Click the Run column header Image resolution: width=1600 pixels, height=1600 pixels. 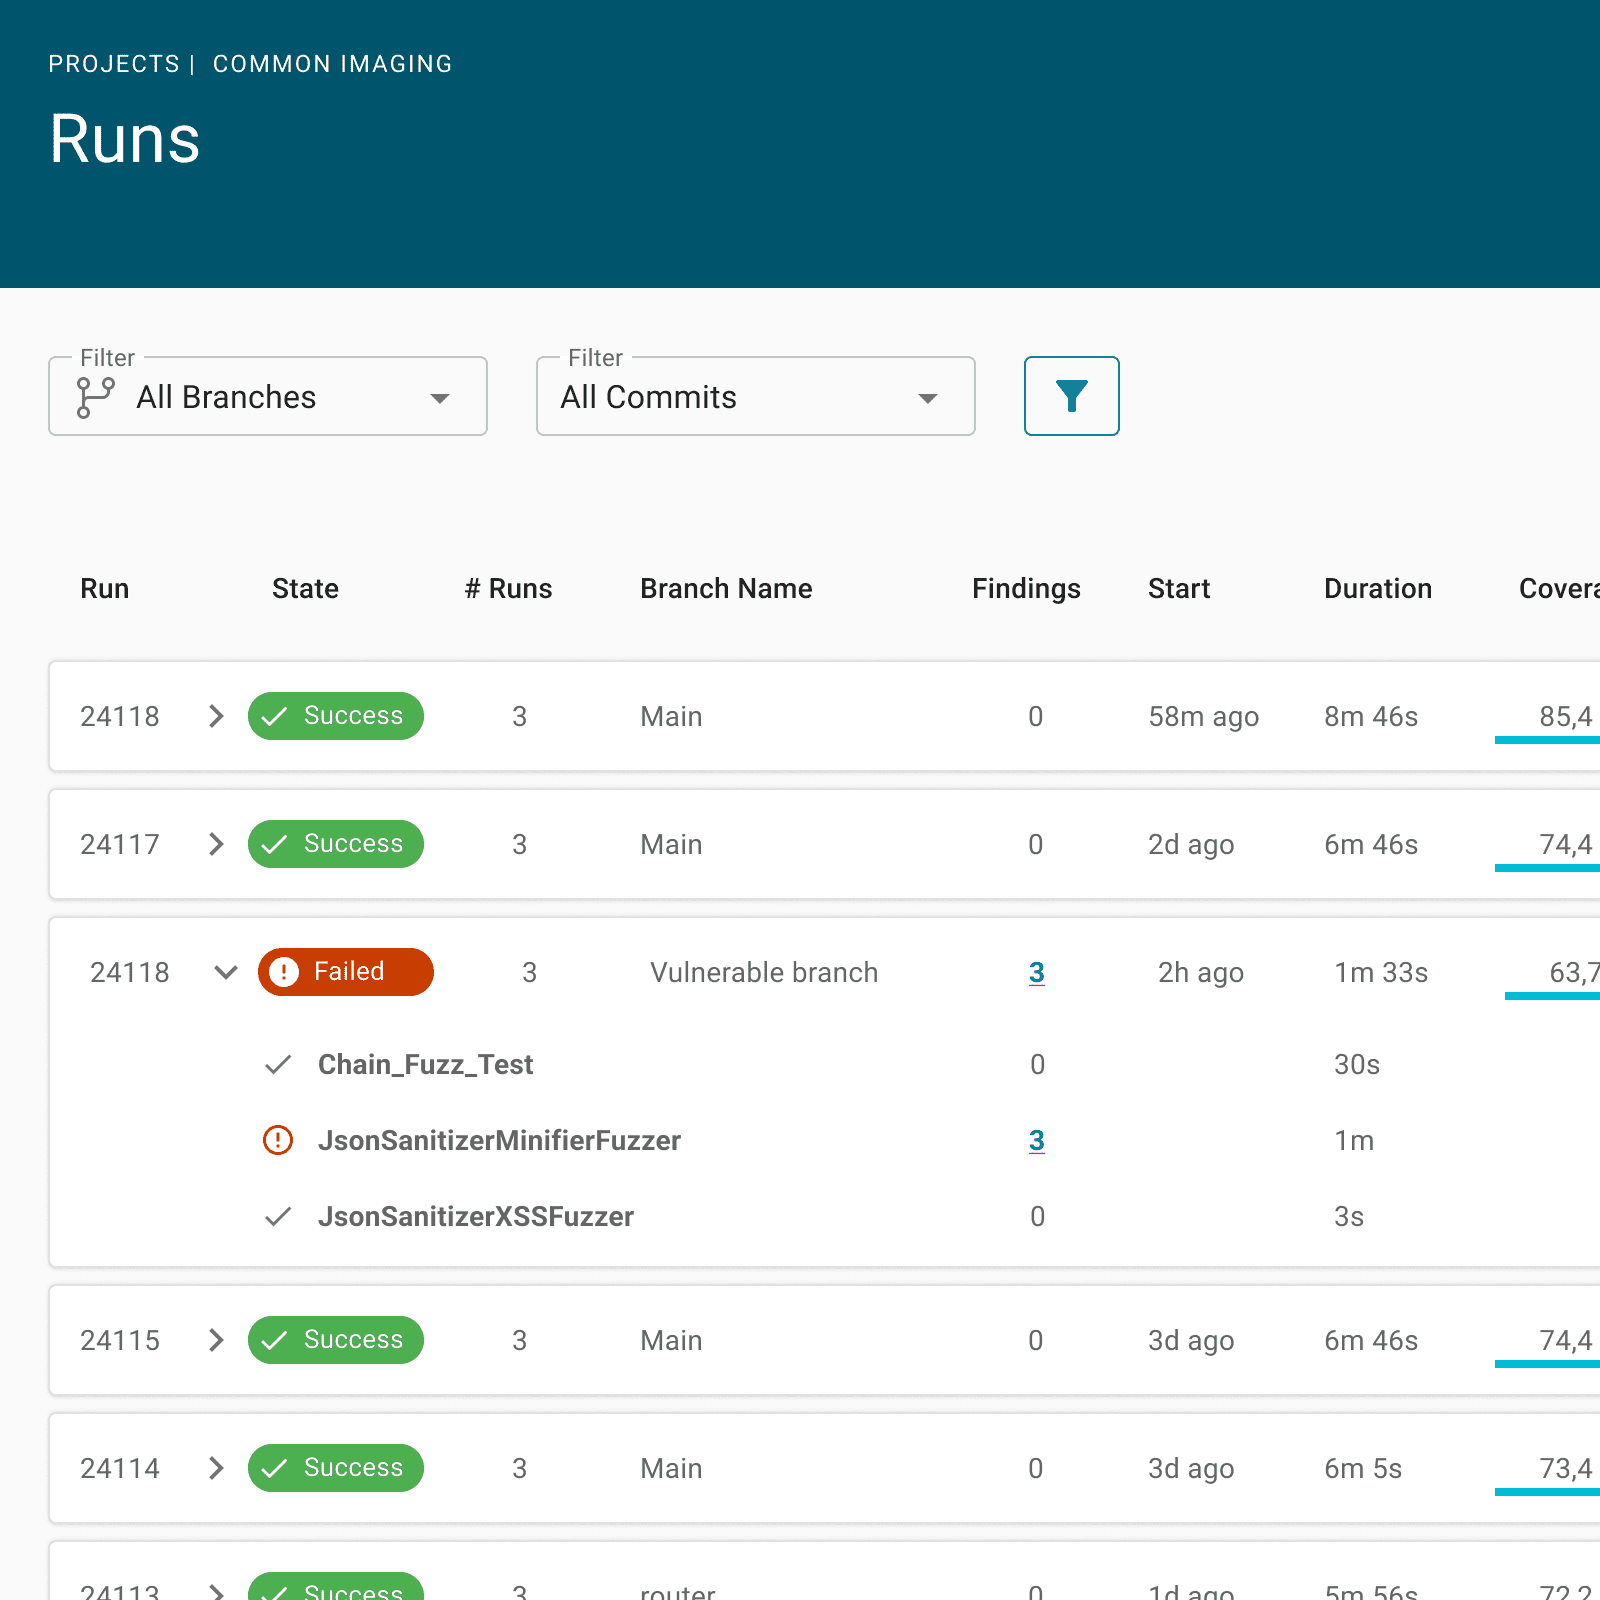tap(105, 588)
